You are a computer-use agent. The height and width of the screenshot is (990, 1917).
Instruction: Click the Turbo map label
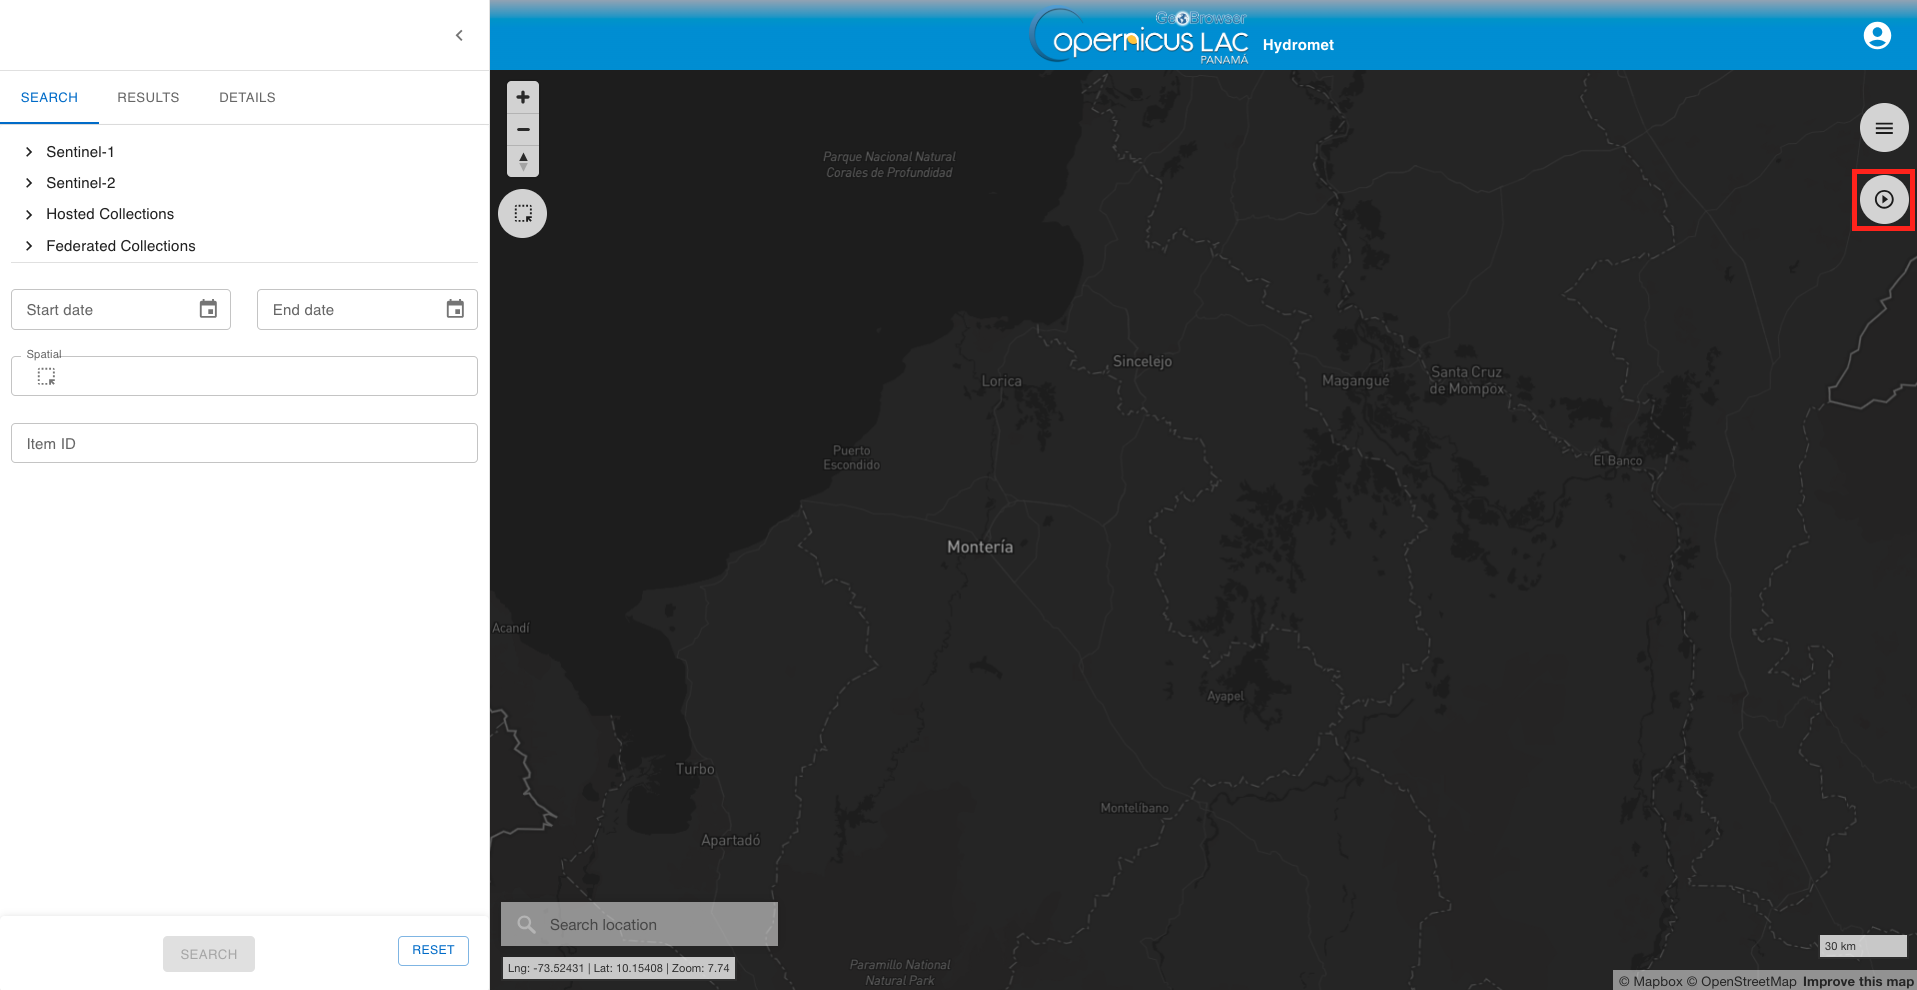(695, 769)
